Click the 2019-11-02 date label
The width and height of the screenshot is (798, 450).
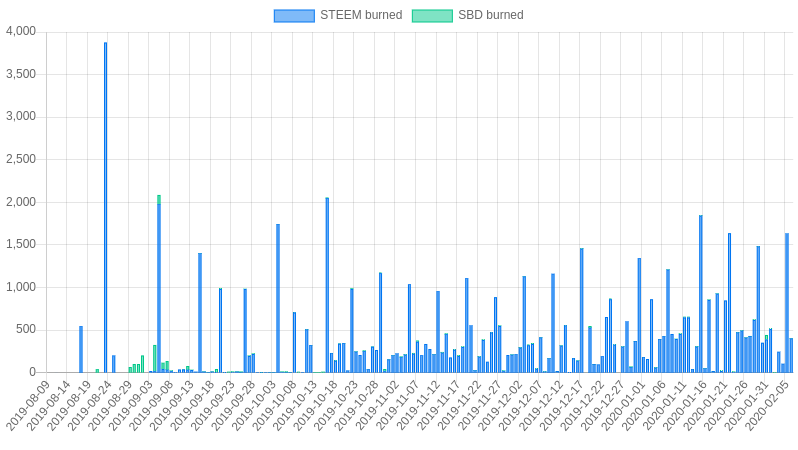coord(377,405)
